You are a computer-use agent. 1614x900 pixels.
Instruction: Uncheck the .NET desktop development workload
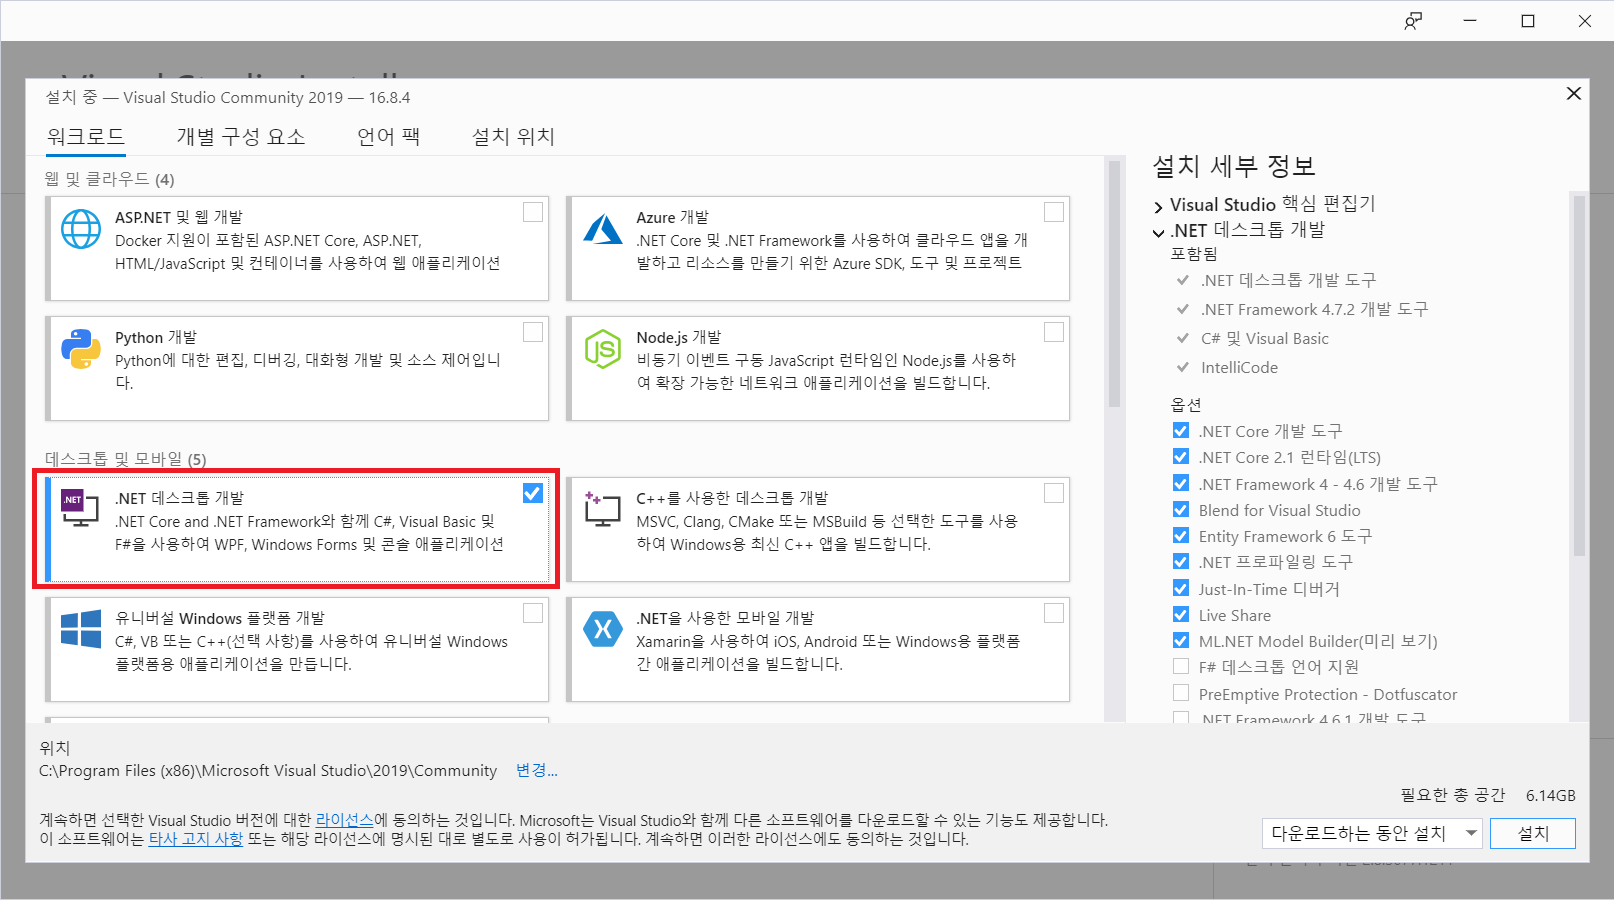pyautogui.click(x=533, y=493)
